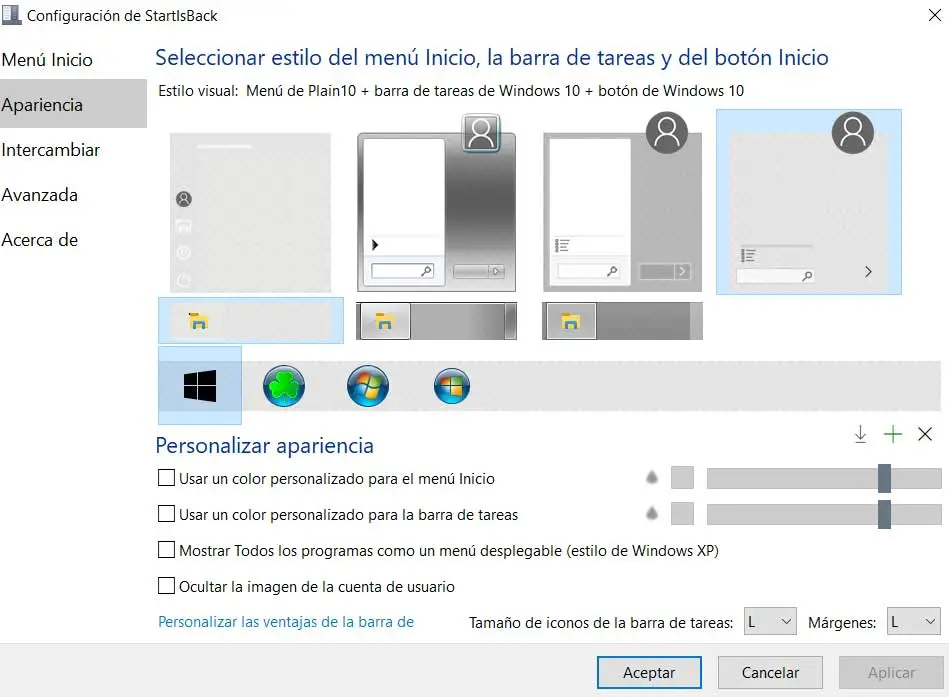
Task: Select the Apariencia section
Action: point(73,104)
